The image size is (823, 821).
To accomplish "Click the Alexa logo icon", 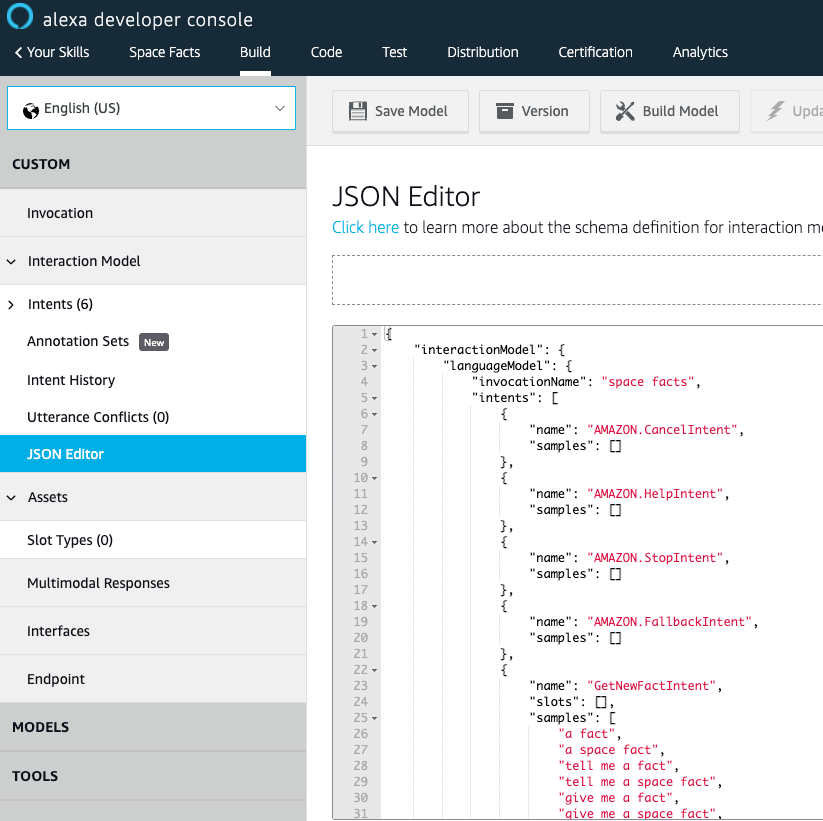I will (18, 17).
